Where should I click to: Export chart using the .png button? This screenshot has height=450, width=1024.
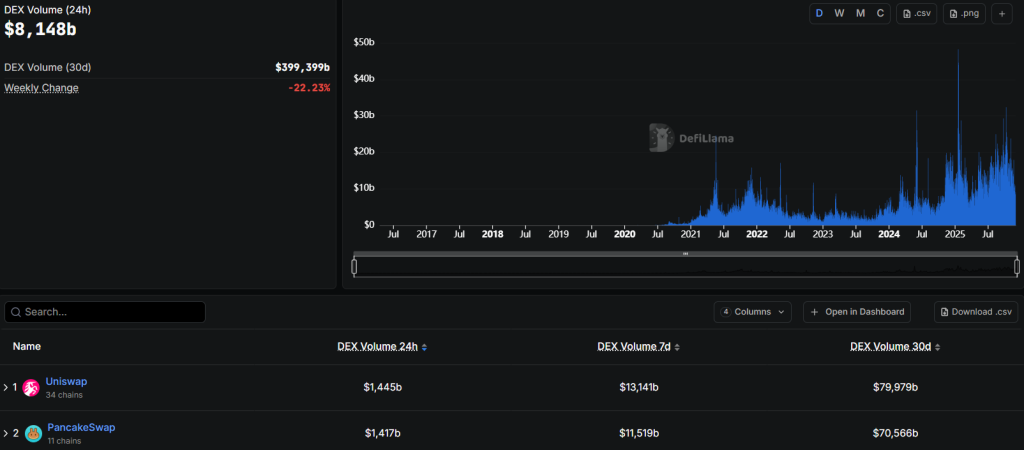pyautogui.click(x=964, y=14)
